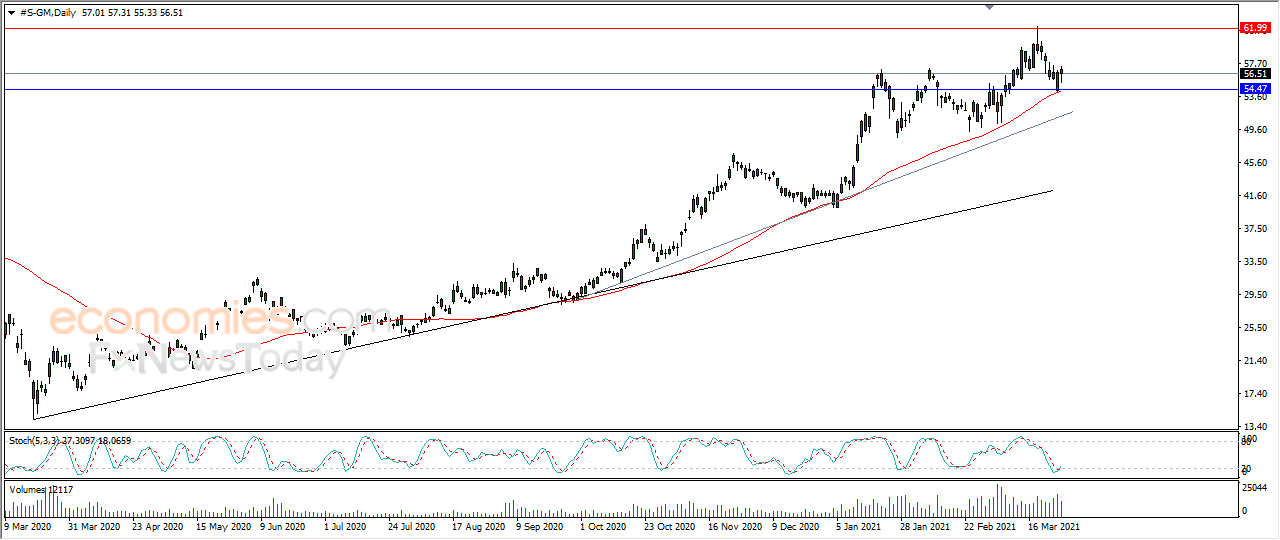Open the dropdown arrow beside #S-GM,Daily

click(11, 13)
